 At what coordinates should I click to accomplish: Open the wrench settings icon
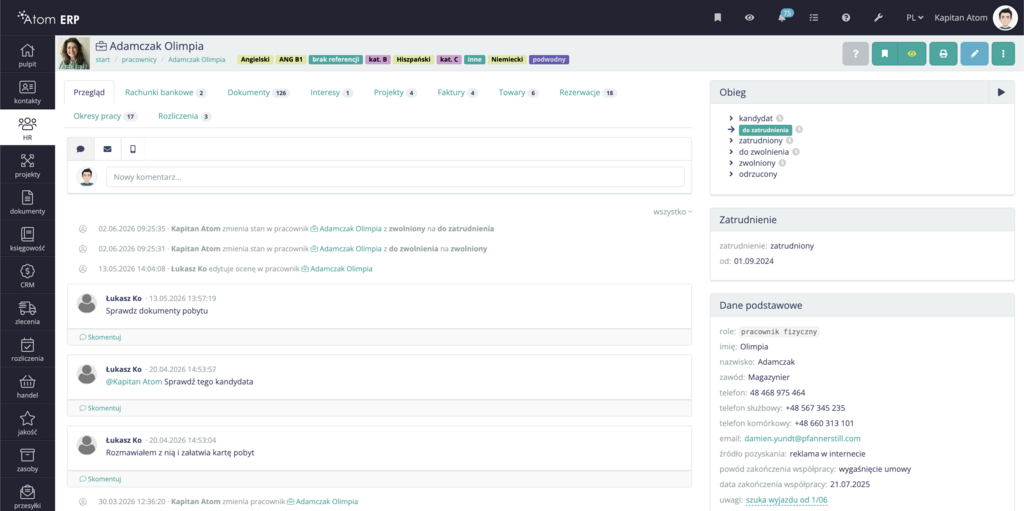[878, 18]
